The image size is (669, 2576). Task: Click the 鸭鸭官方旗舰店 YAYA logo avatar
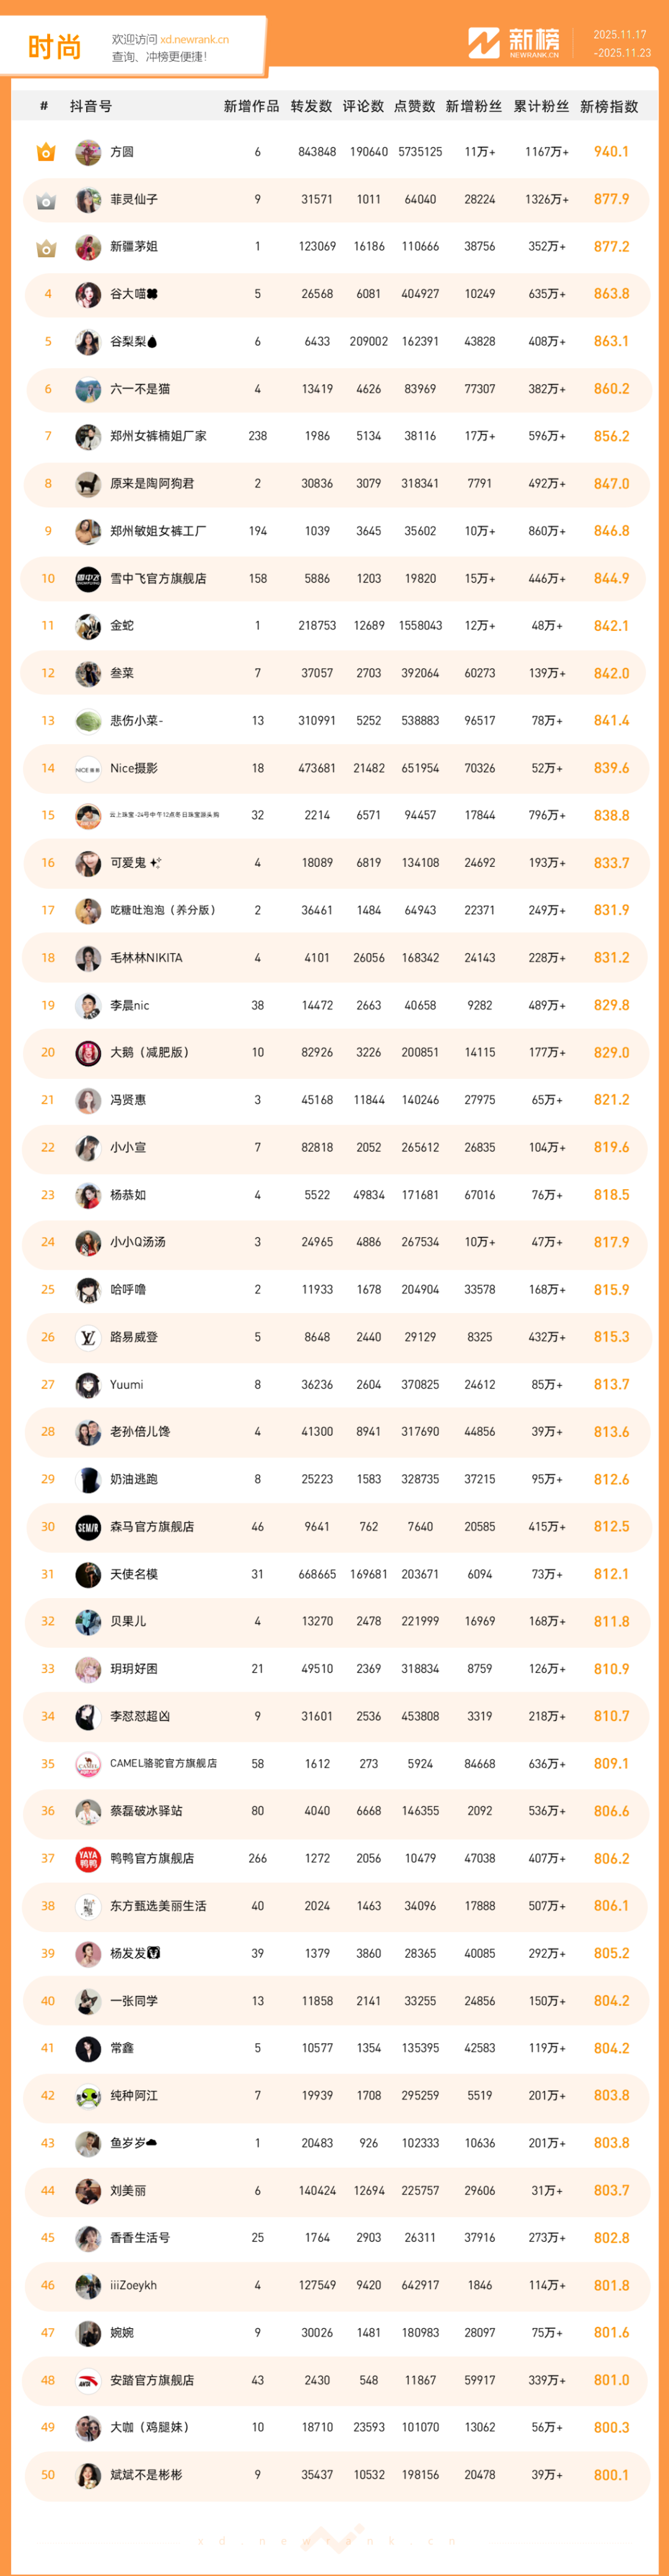(88, 1859)
